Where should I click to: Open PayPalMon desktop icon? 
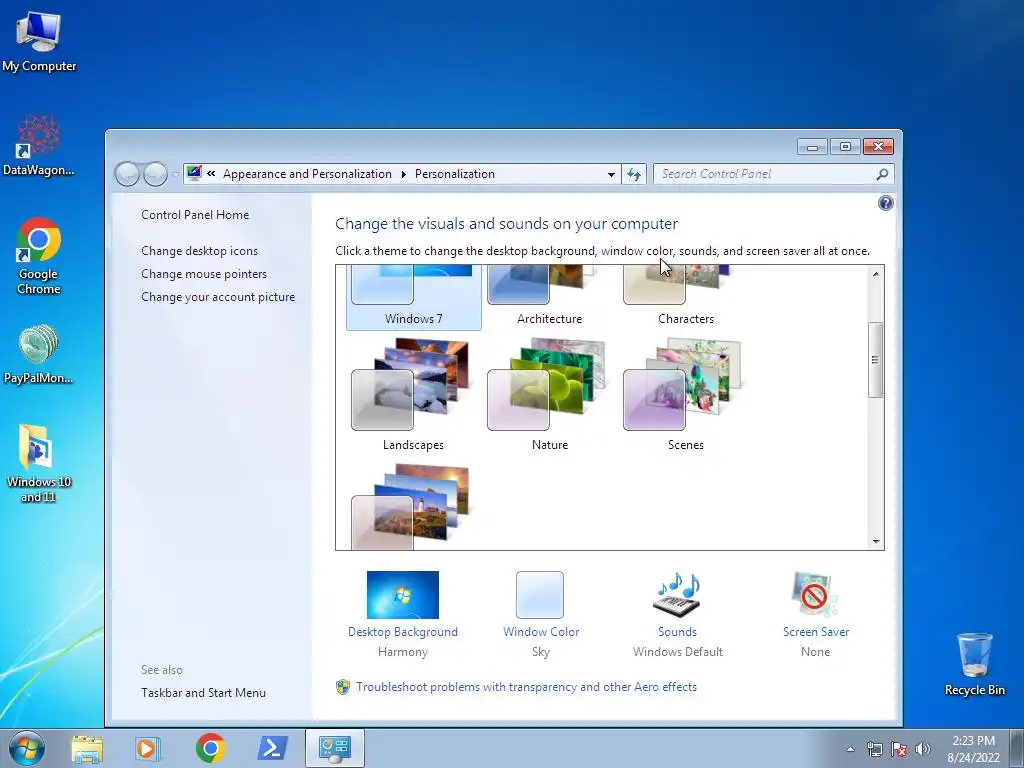click(x=39, y=353)
